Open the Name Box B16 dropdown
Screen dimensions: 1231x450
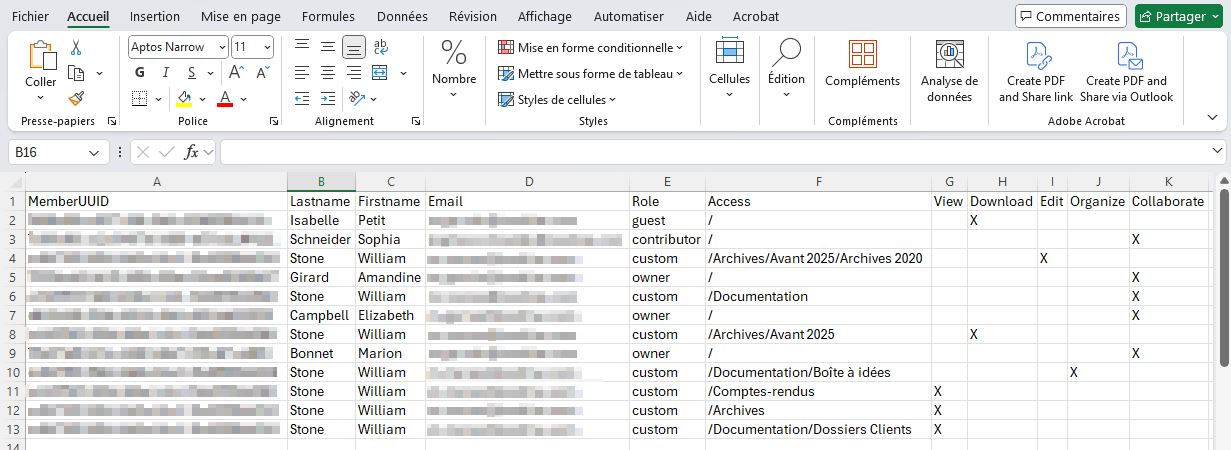(x=93, y=152)
